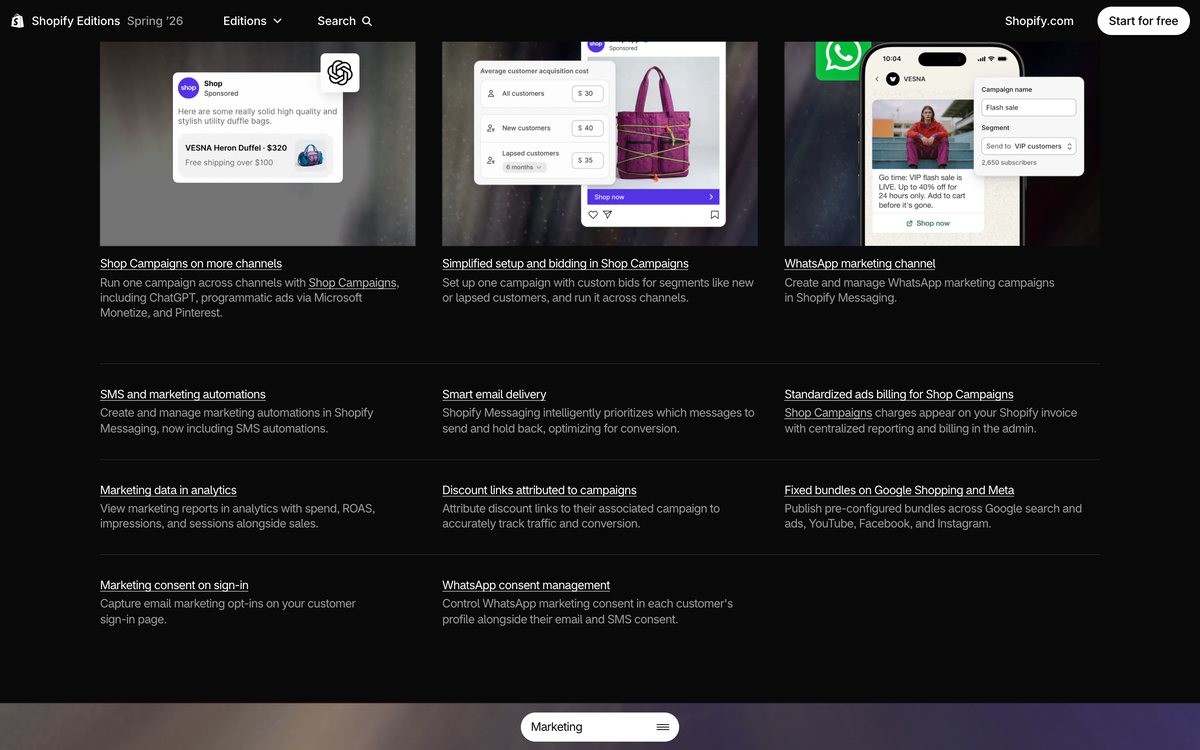The height and width of the screenshot is (750, 1200).
Task: Click Shop Campaigns link in ads billing text
Action: point(828,413)
